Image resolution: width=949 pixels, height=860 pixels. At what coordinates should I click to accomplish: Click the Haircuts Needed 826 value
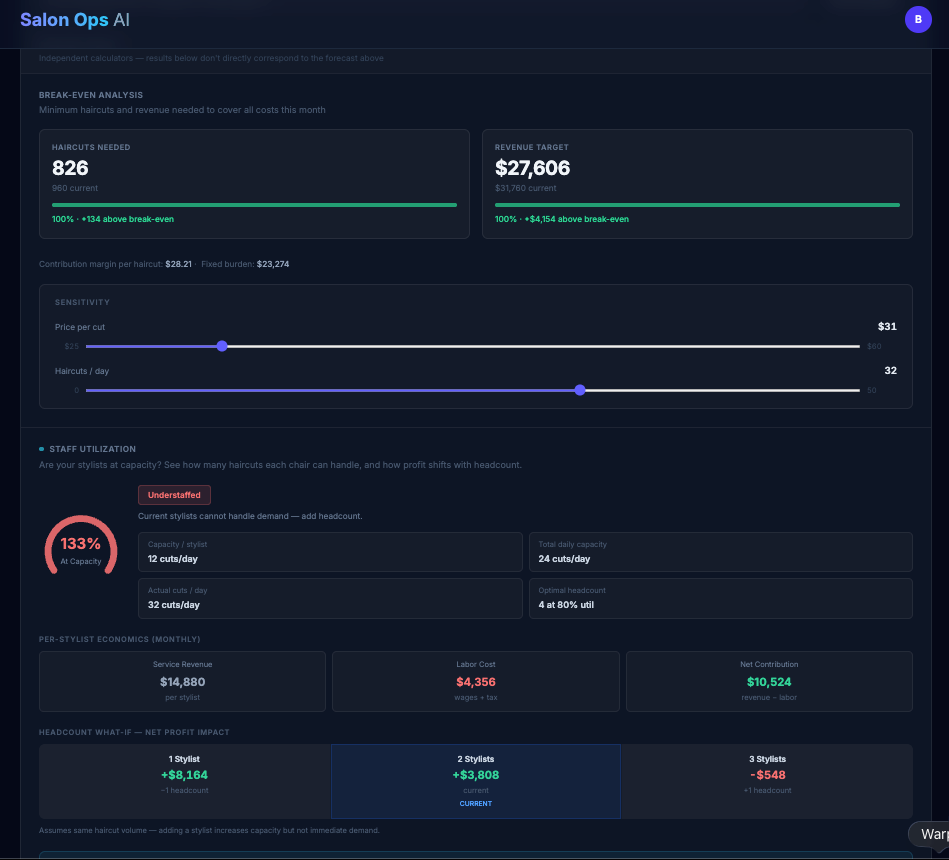coord(70,168)
